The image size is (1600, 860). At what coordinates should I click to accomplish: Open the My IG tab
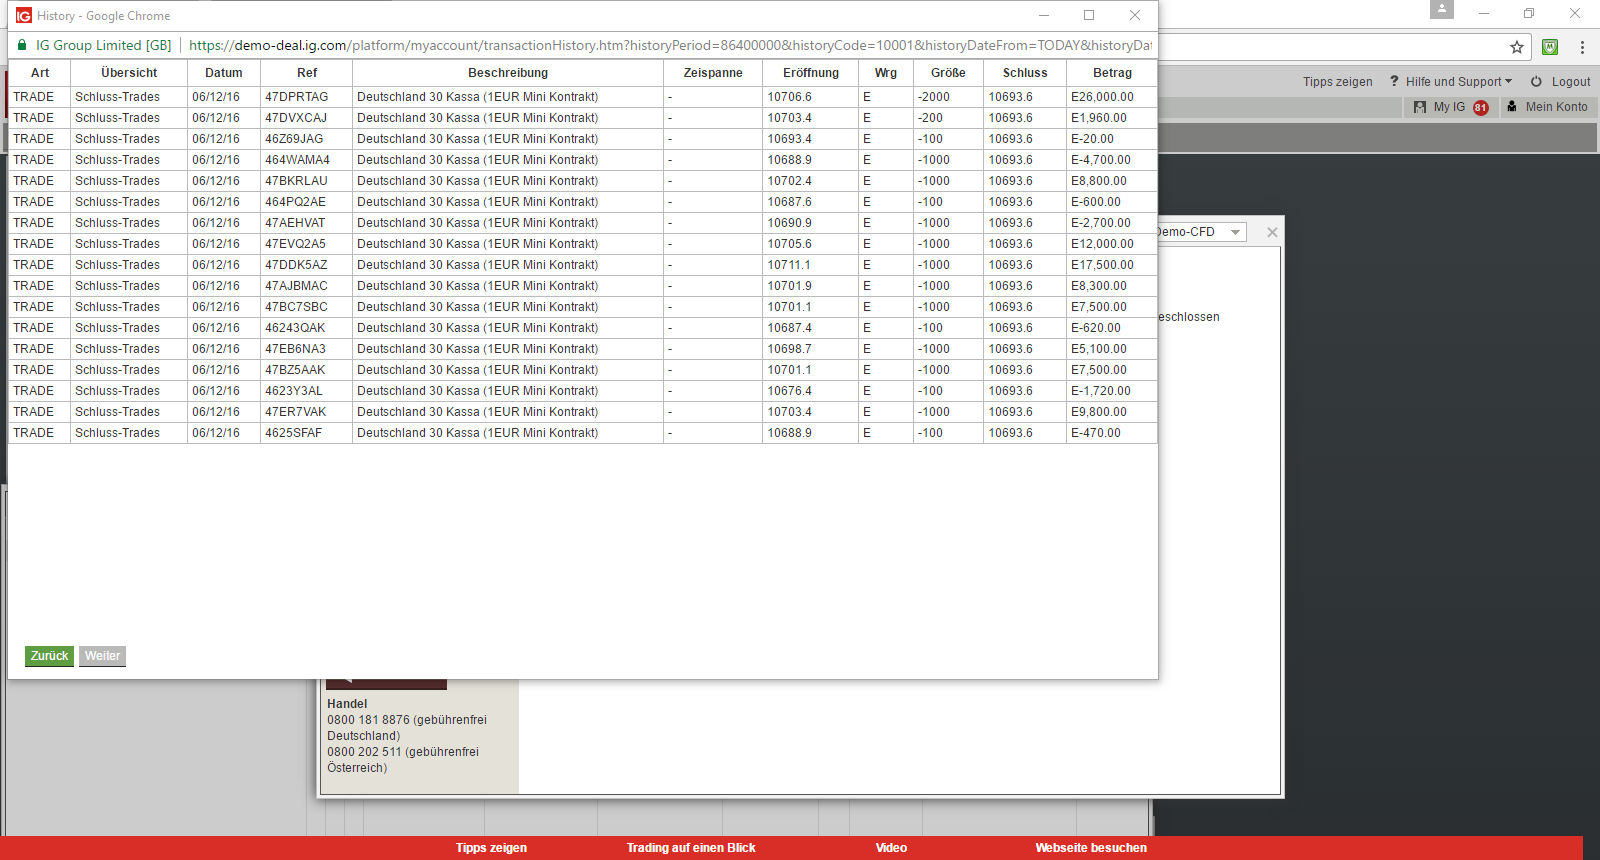point(1451,107)
